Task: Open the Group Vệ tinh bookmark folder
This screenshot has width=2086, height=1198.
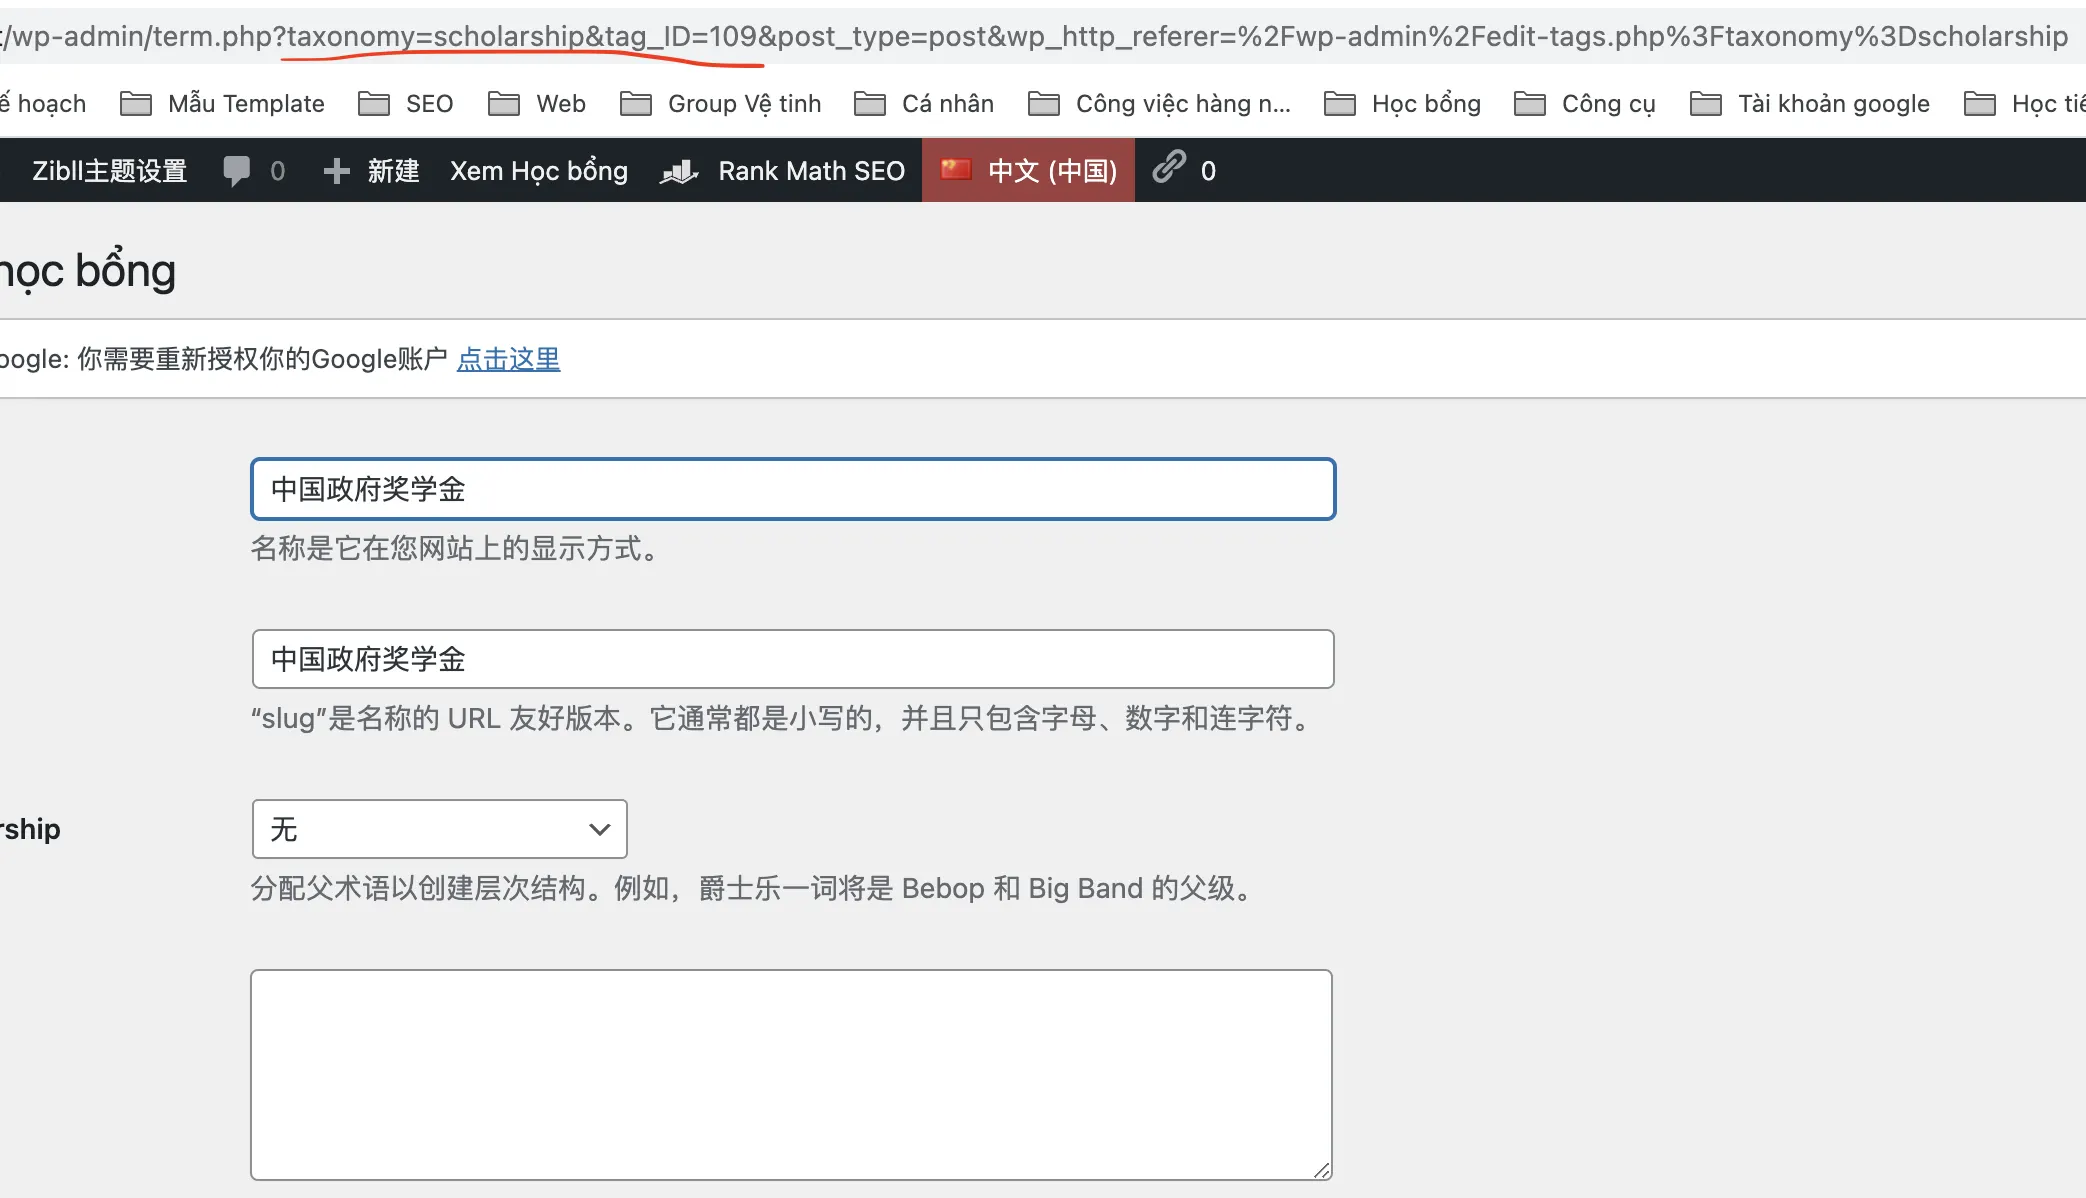Action: coord(720,103)
